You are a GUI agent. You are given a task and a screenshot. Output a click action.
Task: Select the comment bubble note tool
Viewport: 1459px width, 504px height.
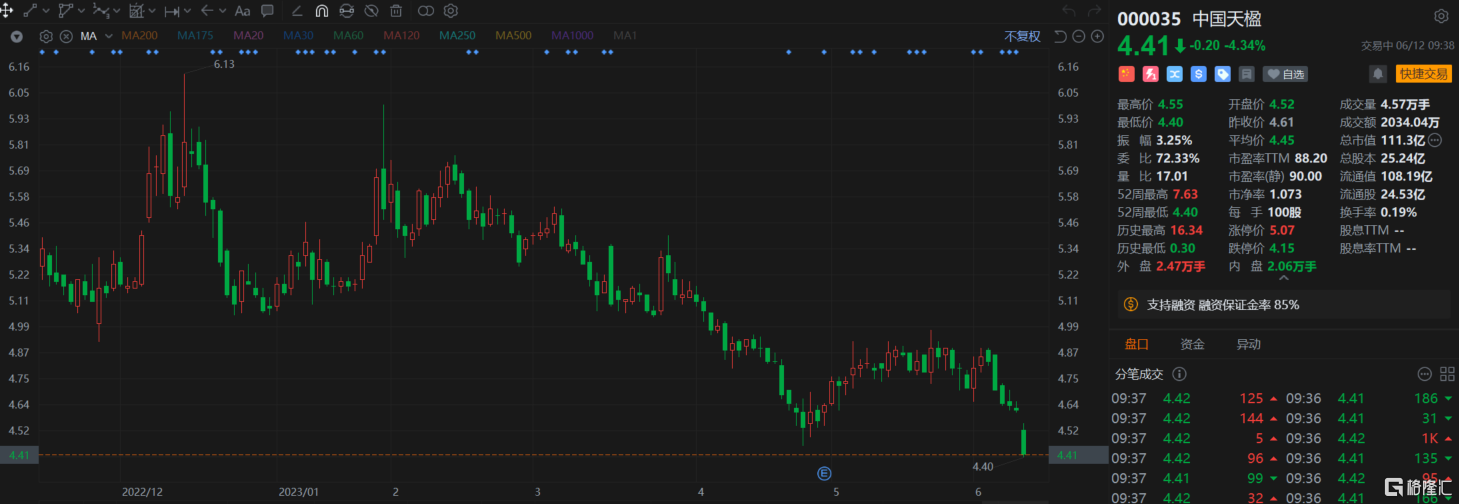pyautogui.click(x=267, y=11)
